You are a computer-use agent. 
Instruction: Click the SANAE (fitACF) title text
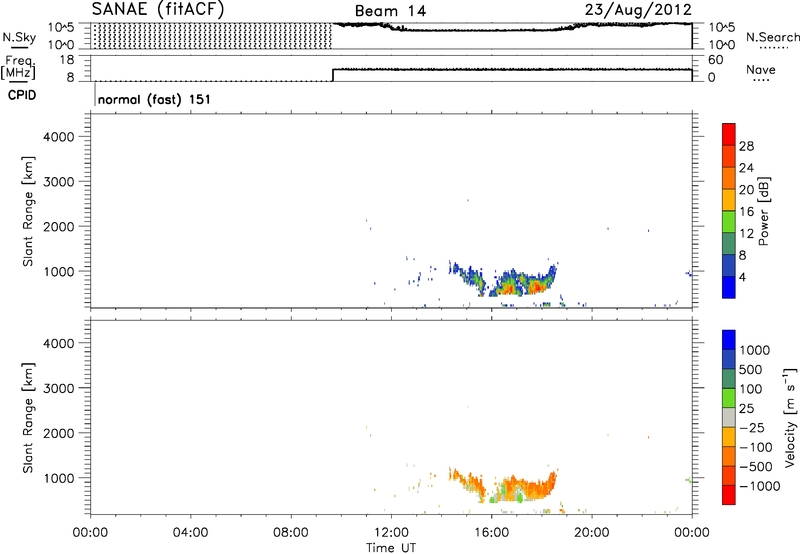[158, 10]
